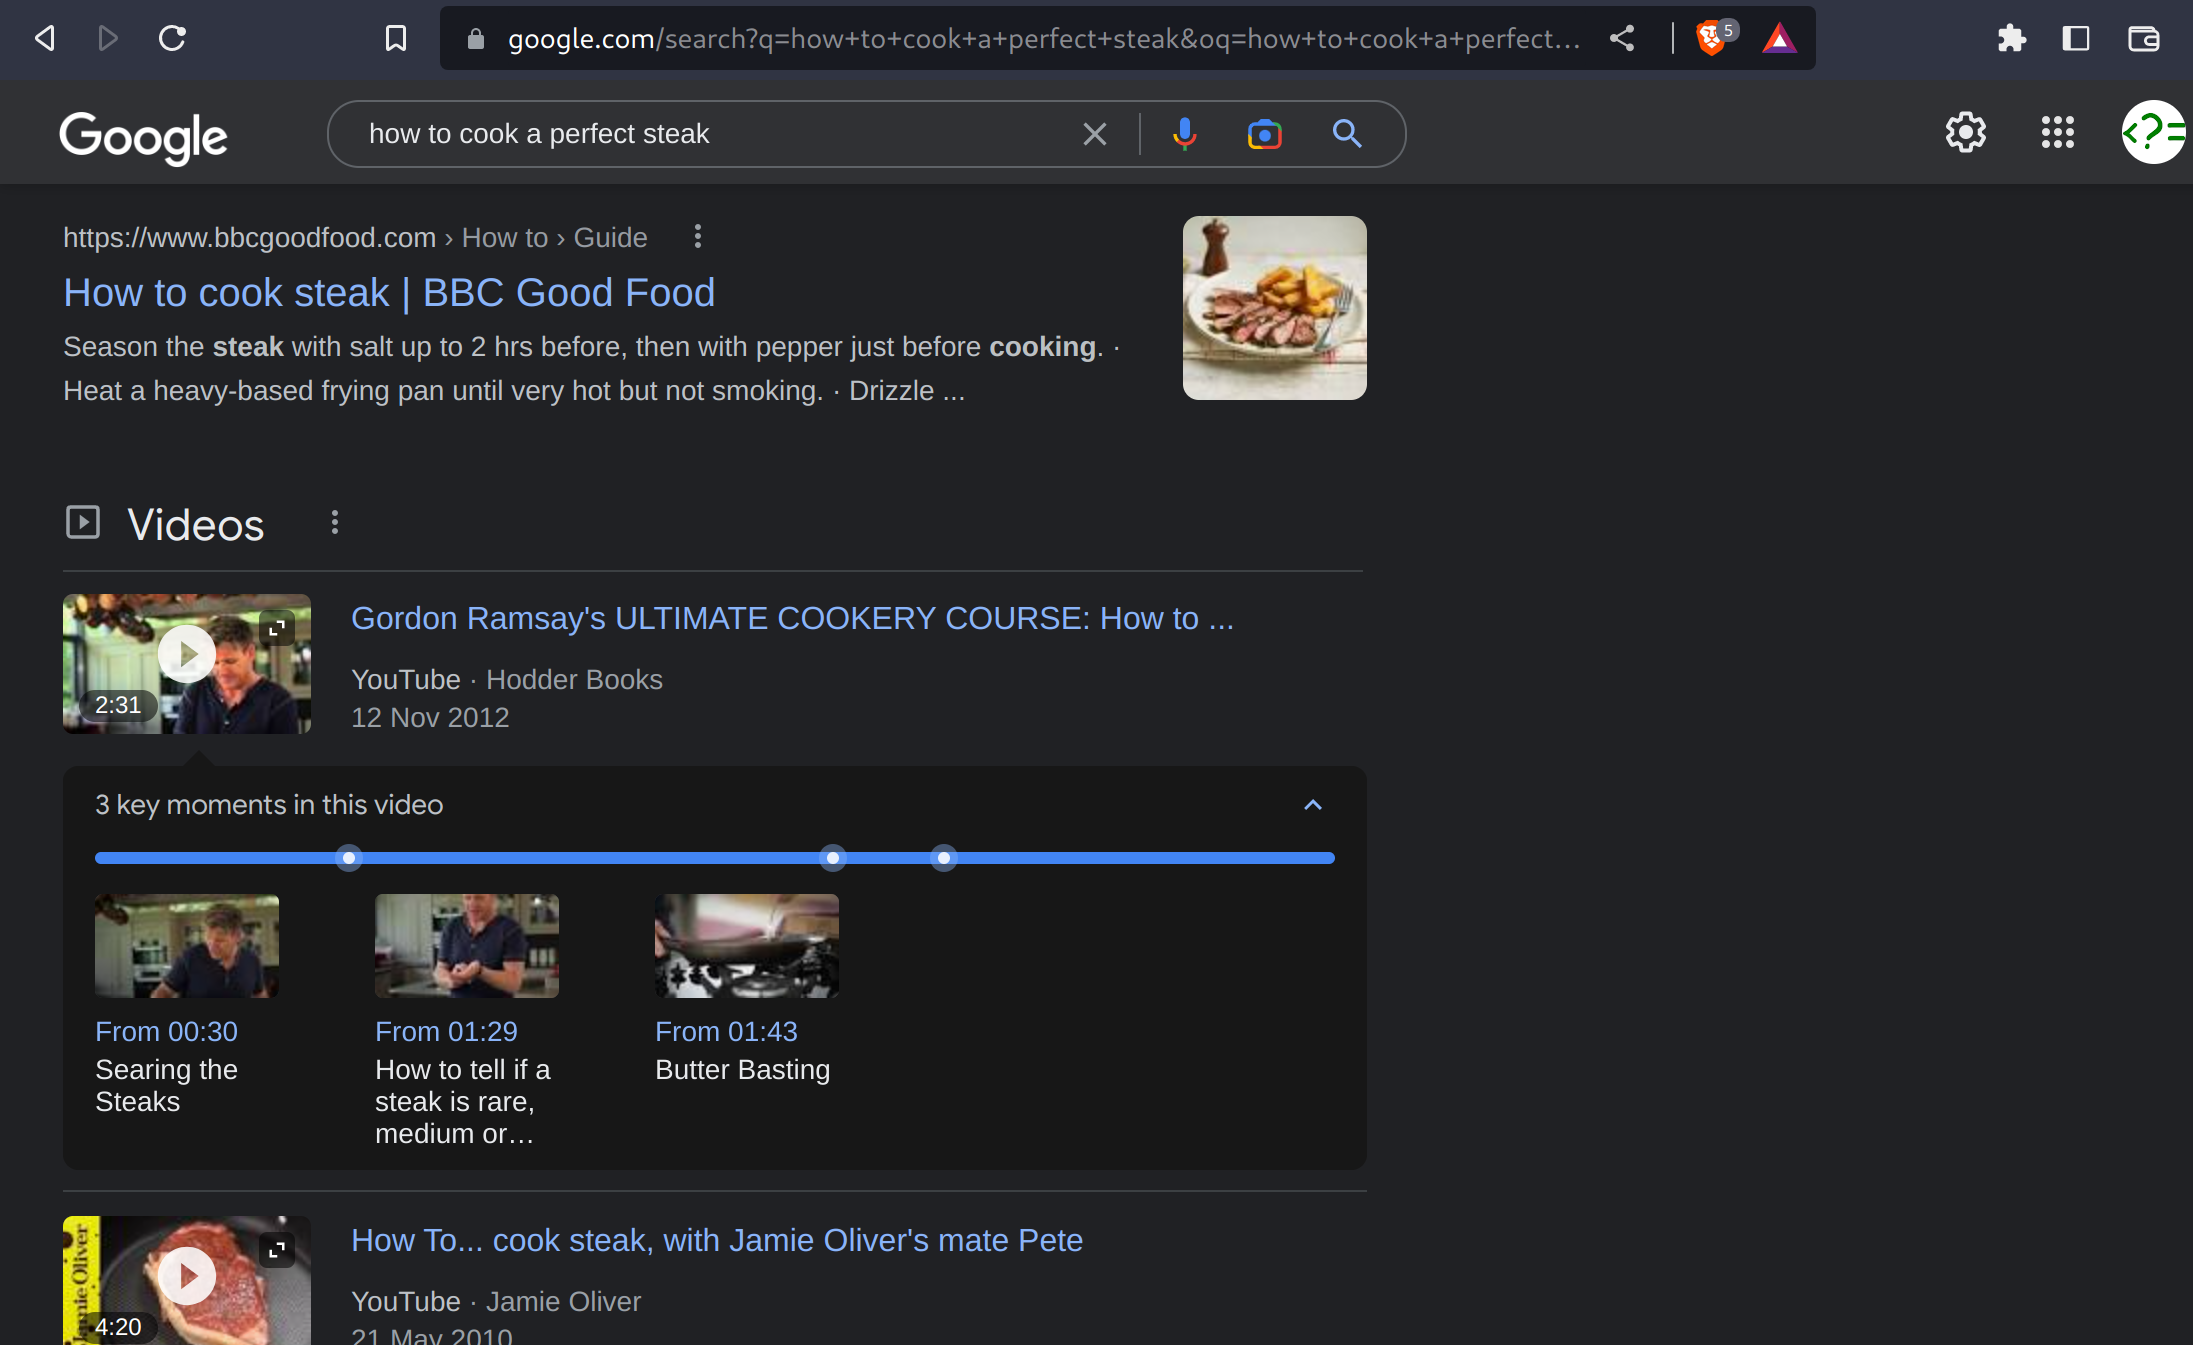Open the BBC Good Food result options menu

[697, 237]
